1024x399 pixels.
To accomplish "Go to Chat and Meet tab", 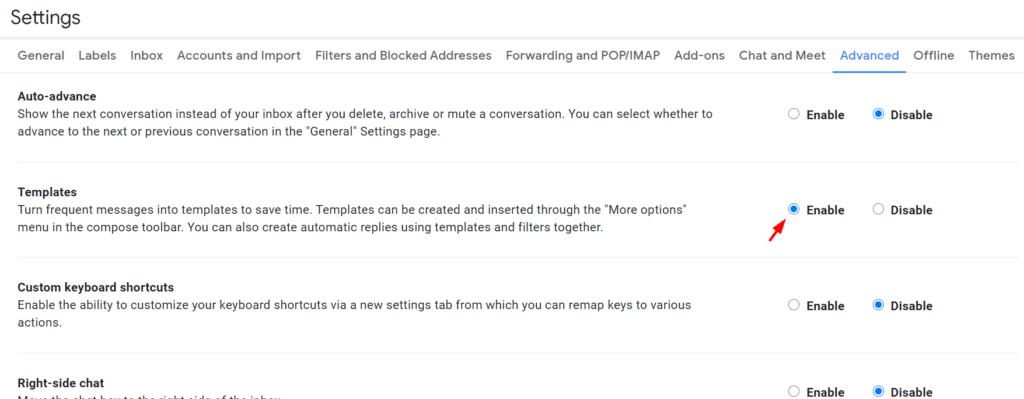I will point(782,56).
